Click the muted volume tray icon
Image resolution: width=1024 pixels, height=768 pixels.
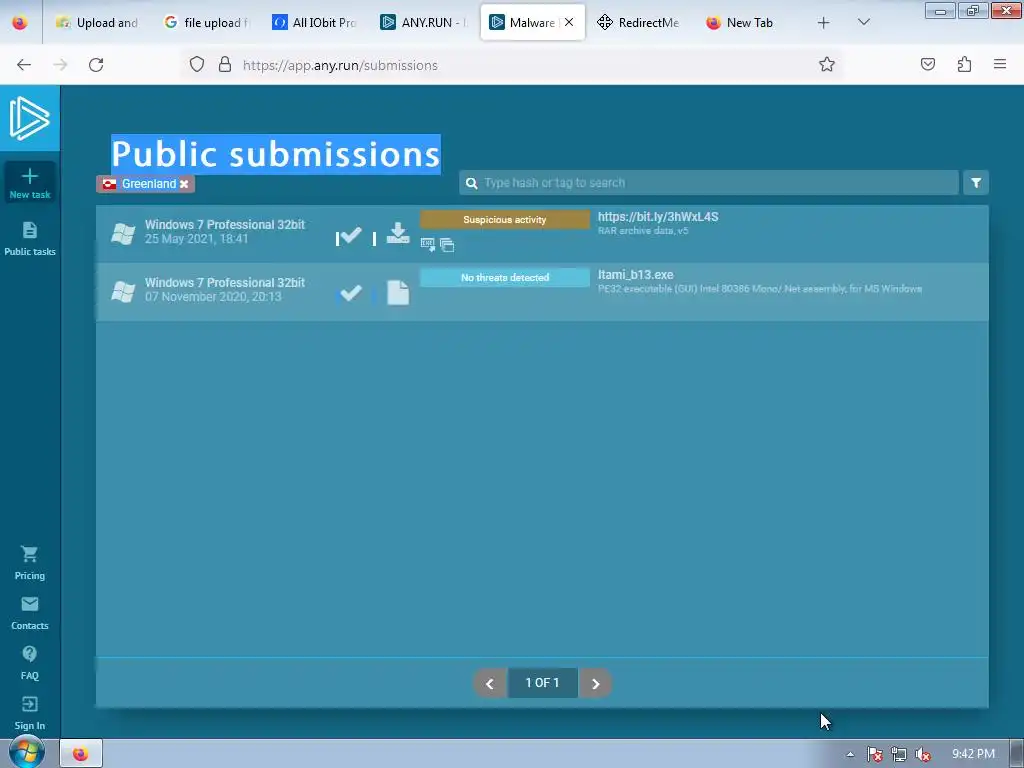pyautogui.click(x=923, y=754)
